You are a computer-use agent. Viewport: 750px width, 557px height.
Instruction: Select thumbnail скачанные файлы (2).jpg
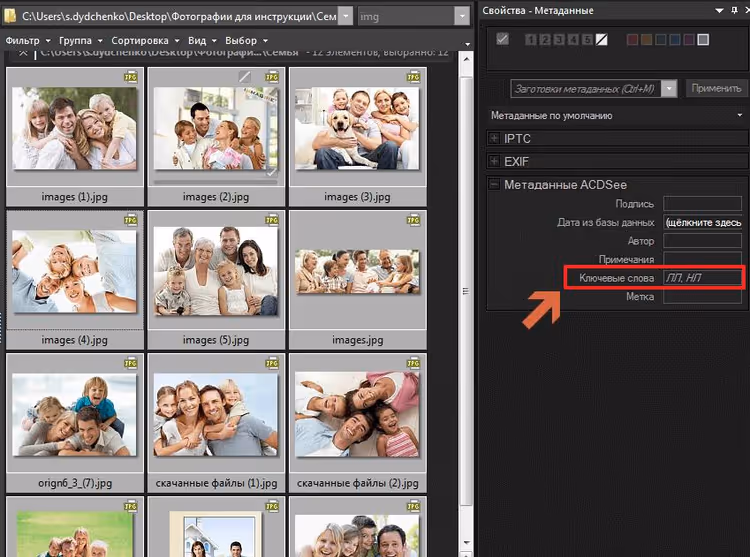tap(357, 415)
